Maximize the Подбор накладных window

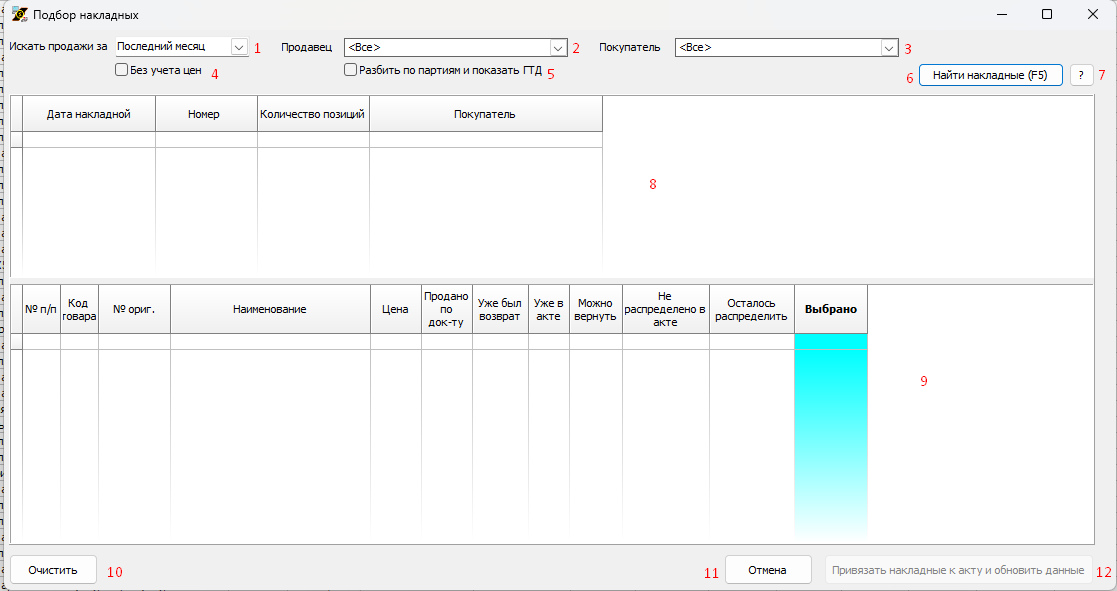tap(1047, 15)
